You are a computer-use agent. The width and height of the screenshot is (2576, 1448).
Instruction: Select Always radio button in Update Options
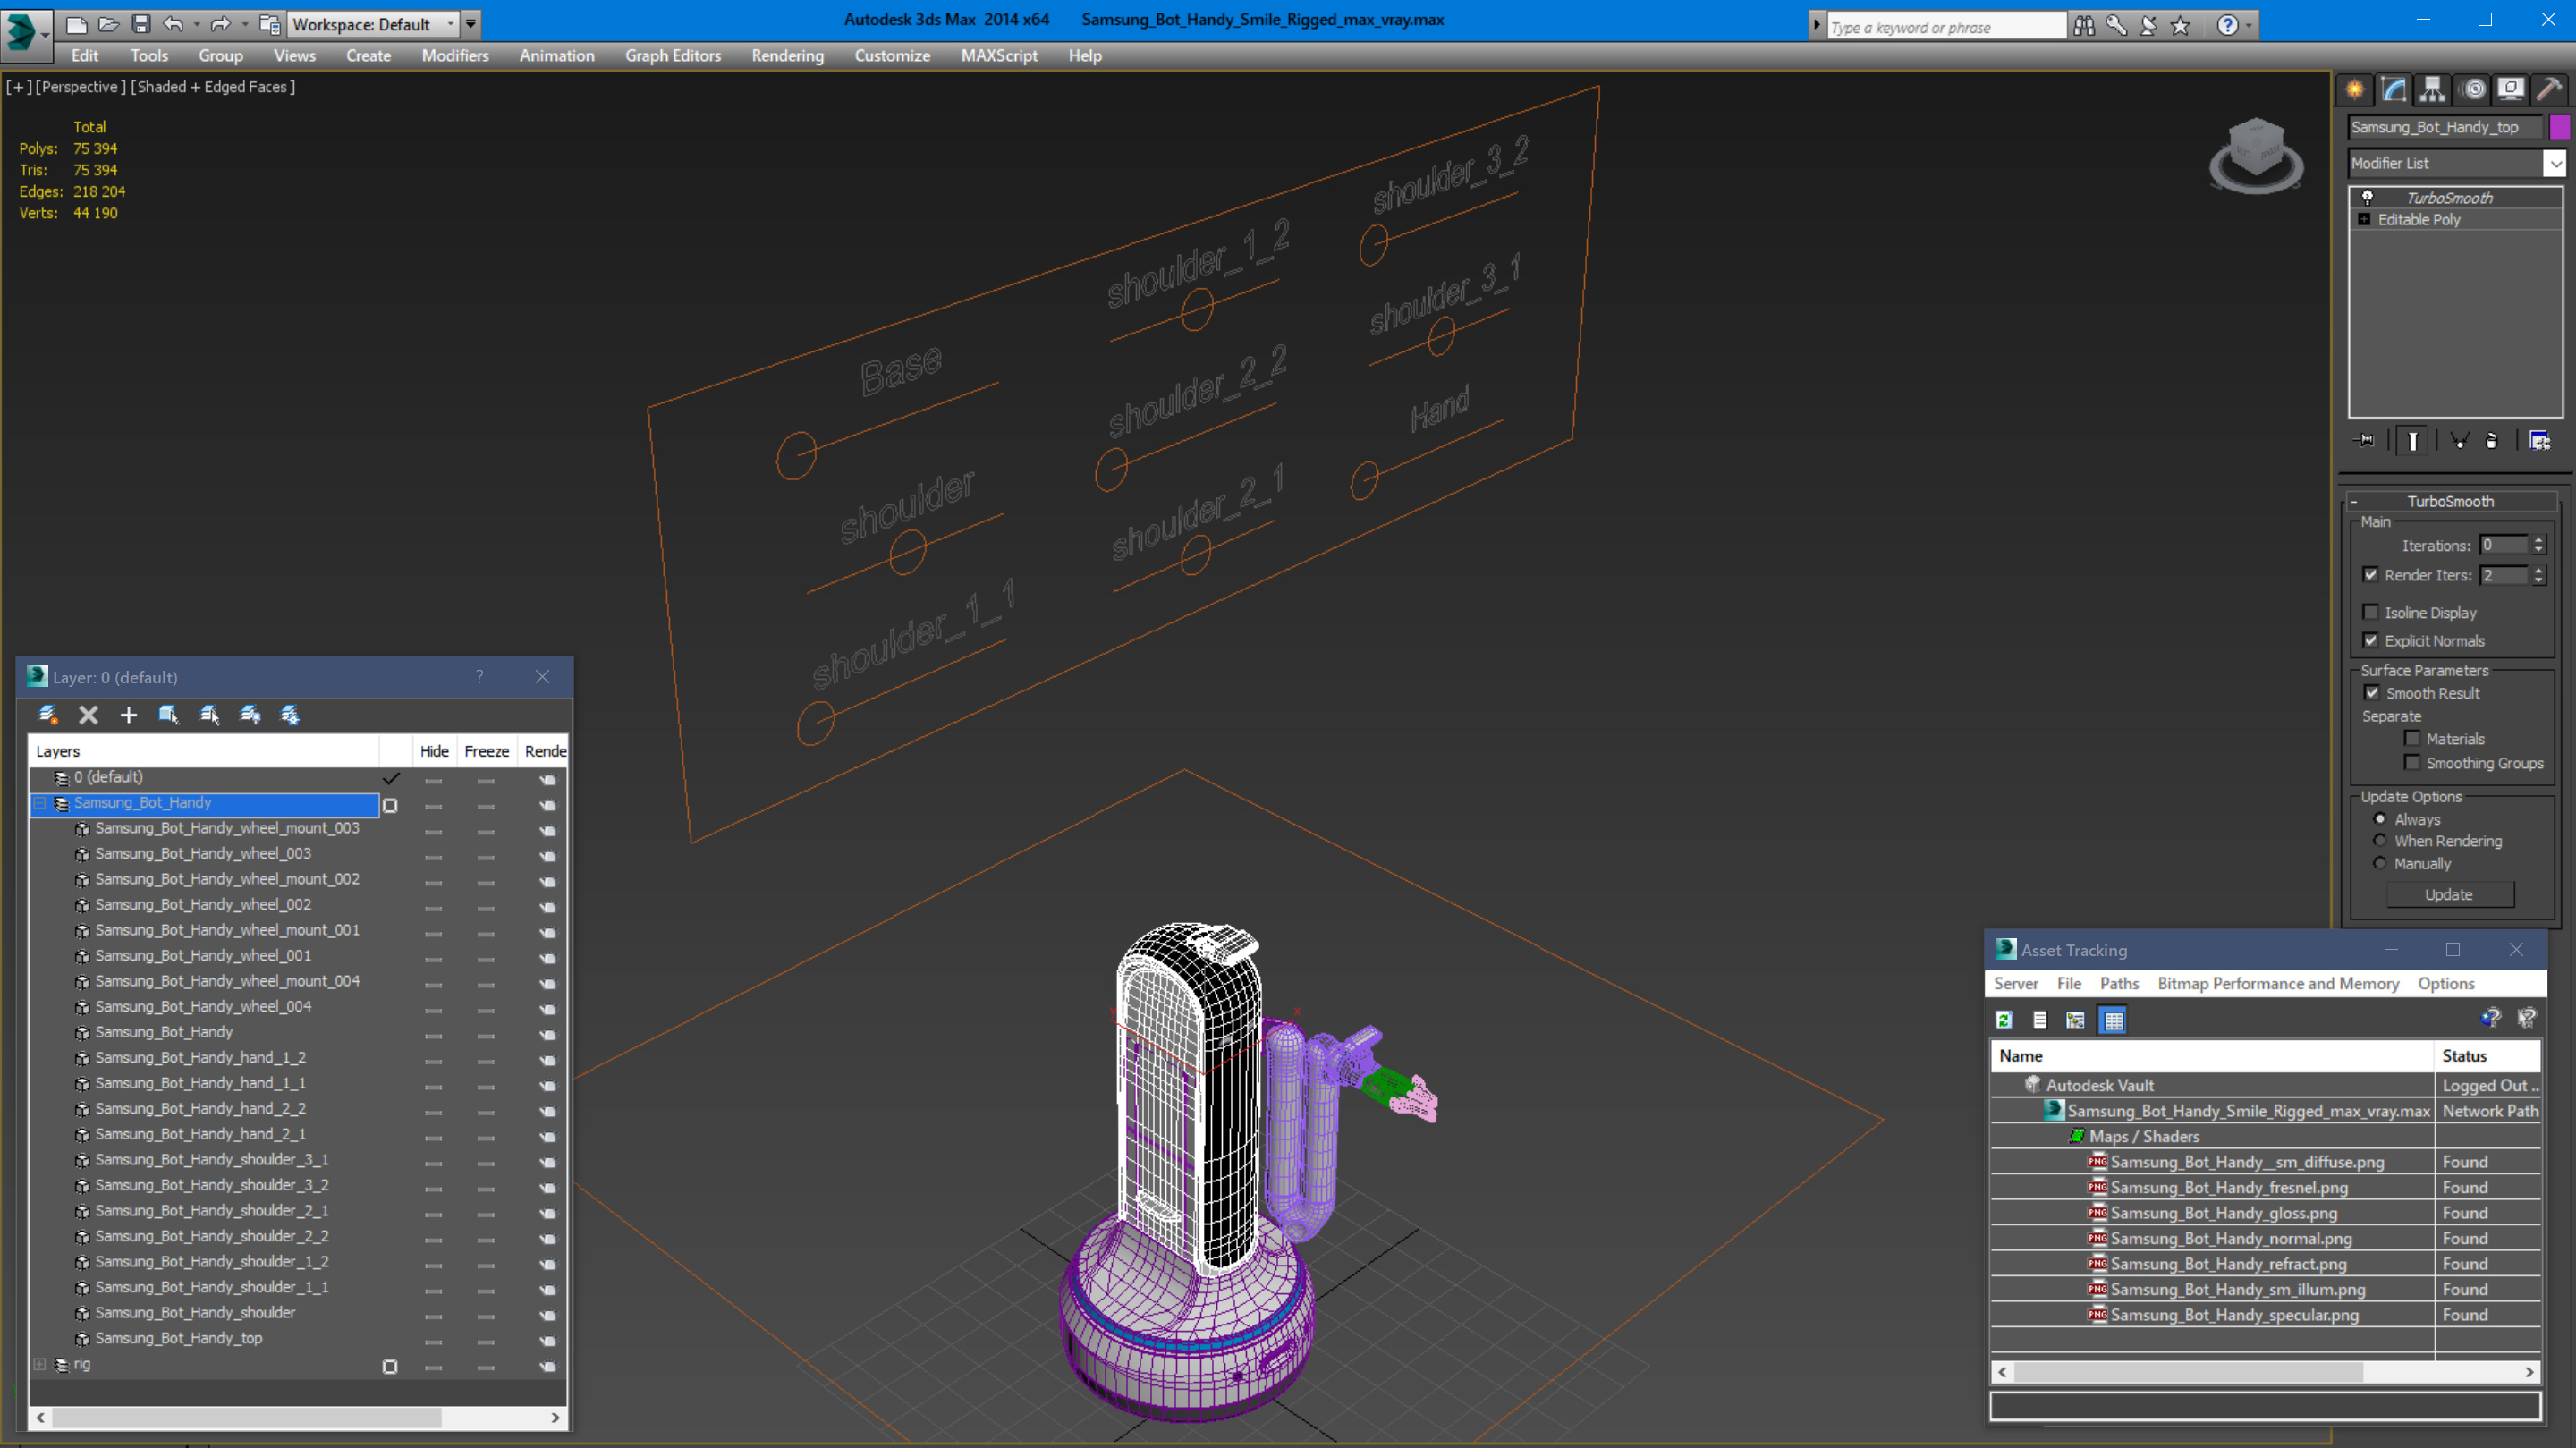(2379, 819)
